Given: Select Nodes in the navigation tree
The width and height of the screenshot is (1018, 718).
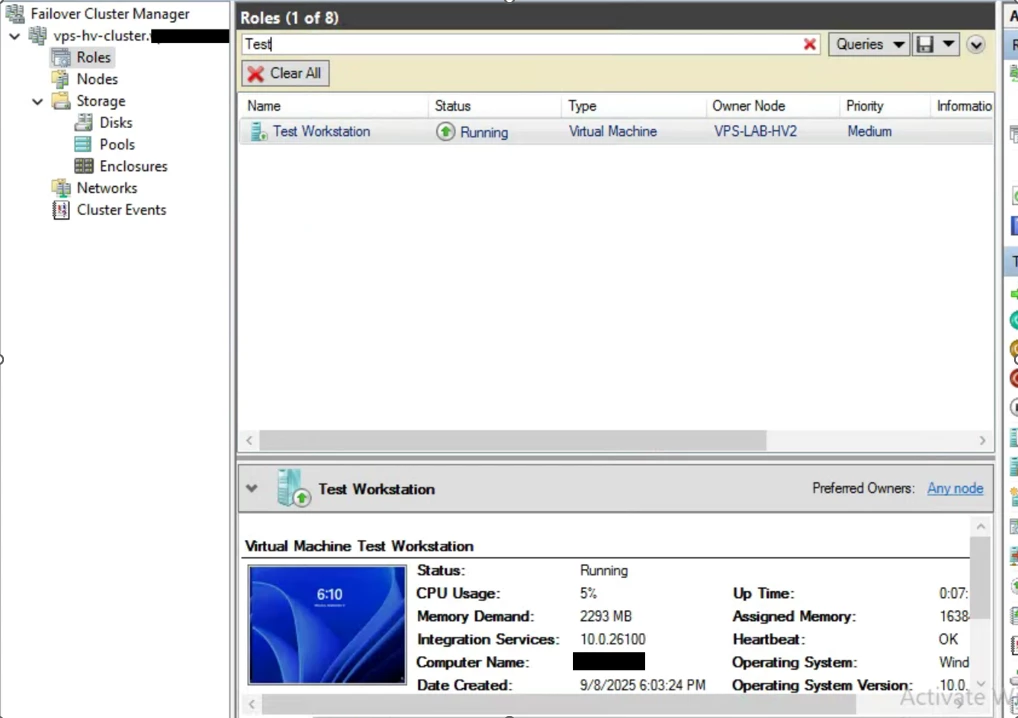Looking at the screenshot, I should click(x=97, y=79).
